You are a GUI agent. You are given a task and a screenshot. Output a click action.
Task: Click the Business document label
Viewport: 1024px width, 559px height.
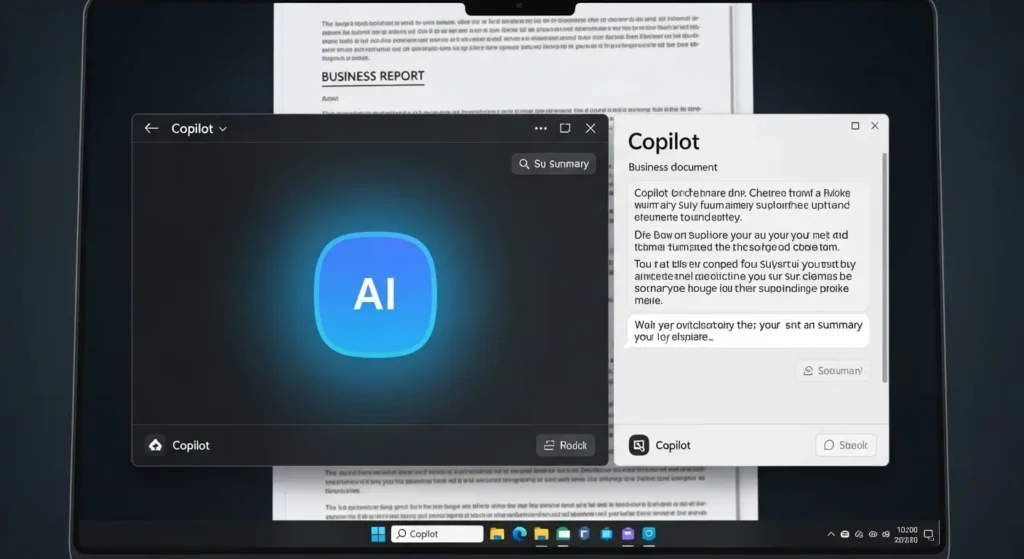coord(673,167)
